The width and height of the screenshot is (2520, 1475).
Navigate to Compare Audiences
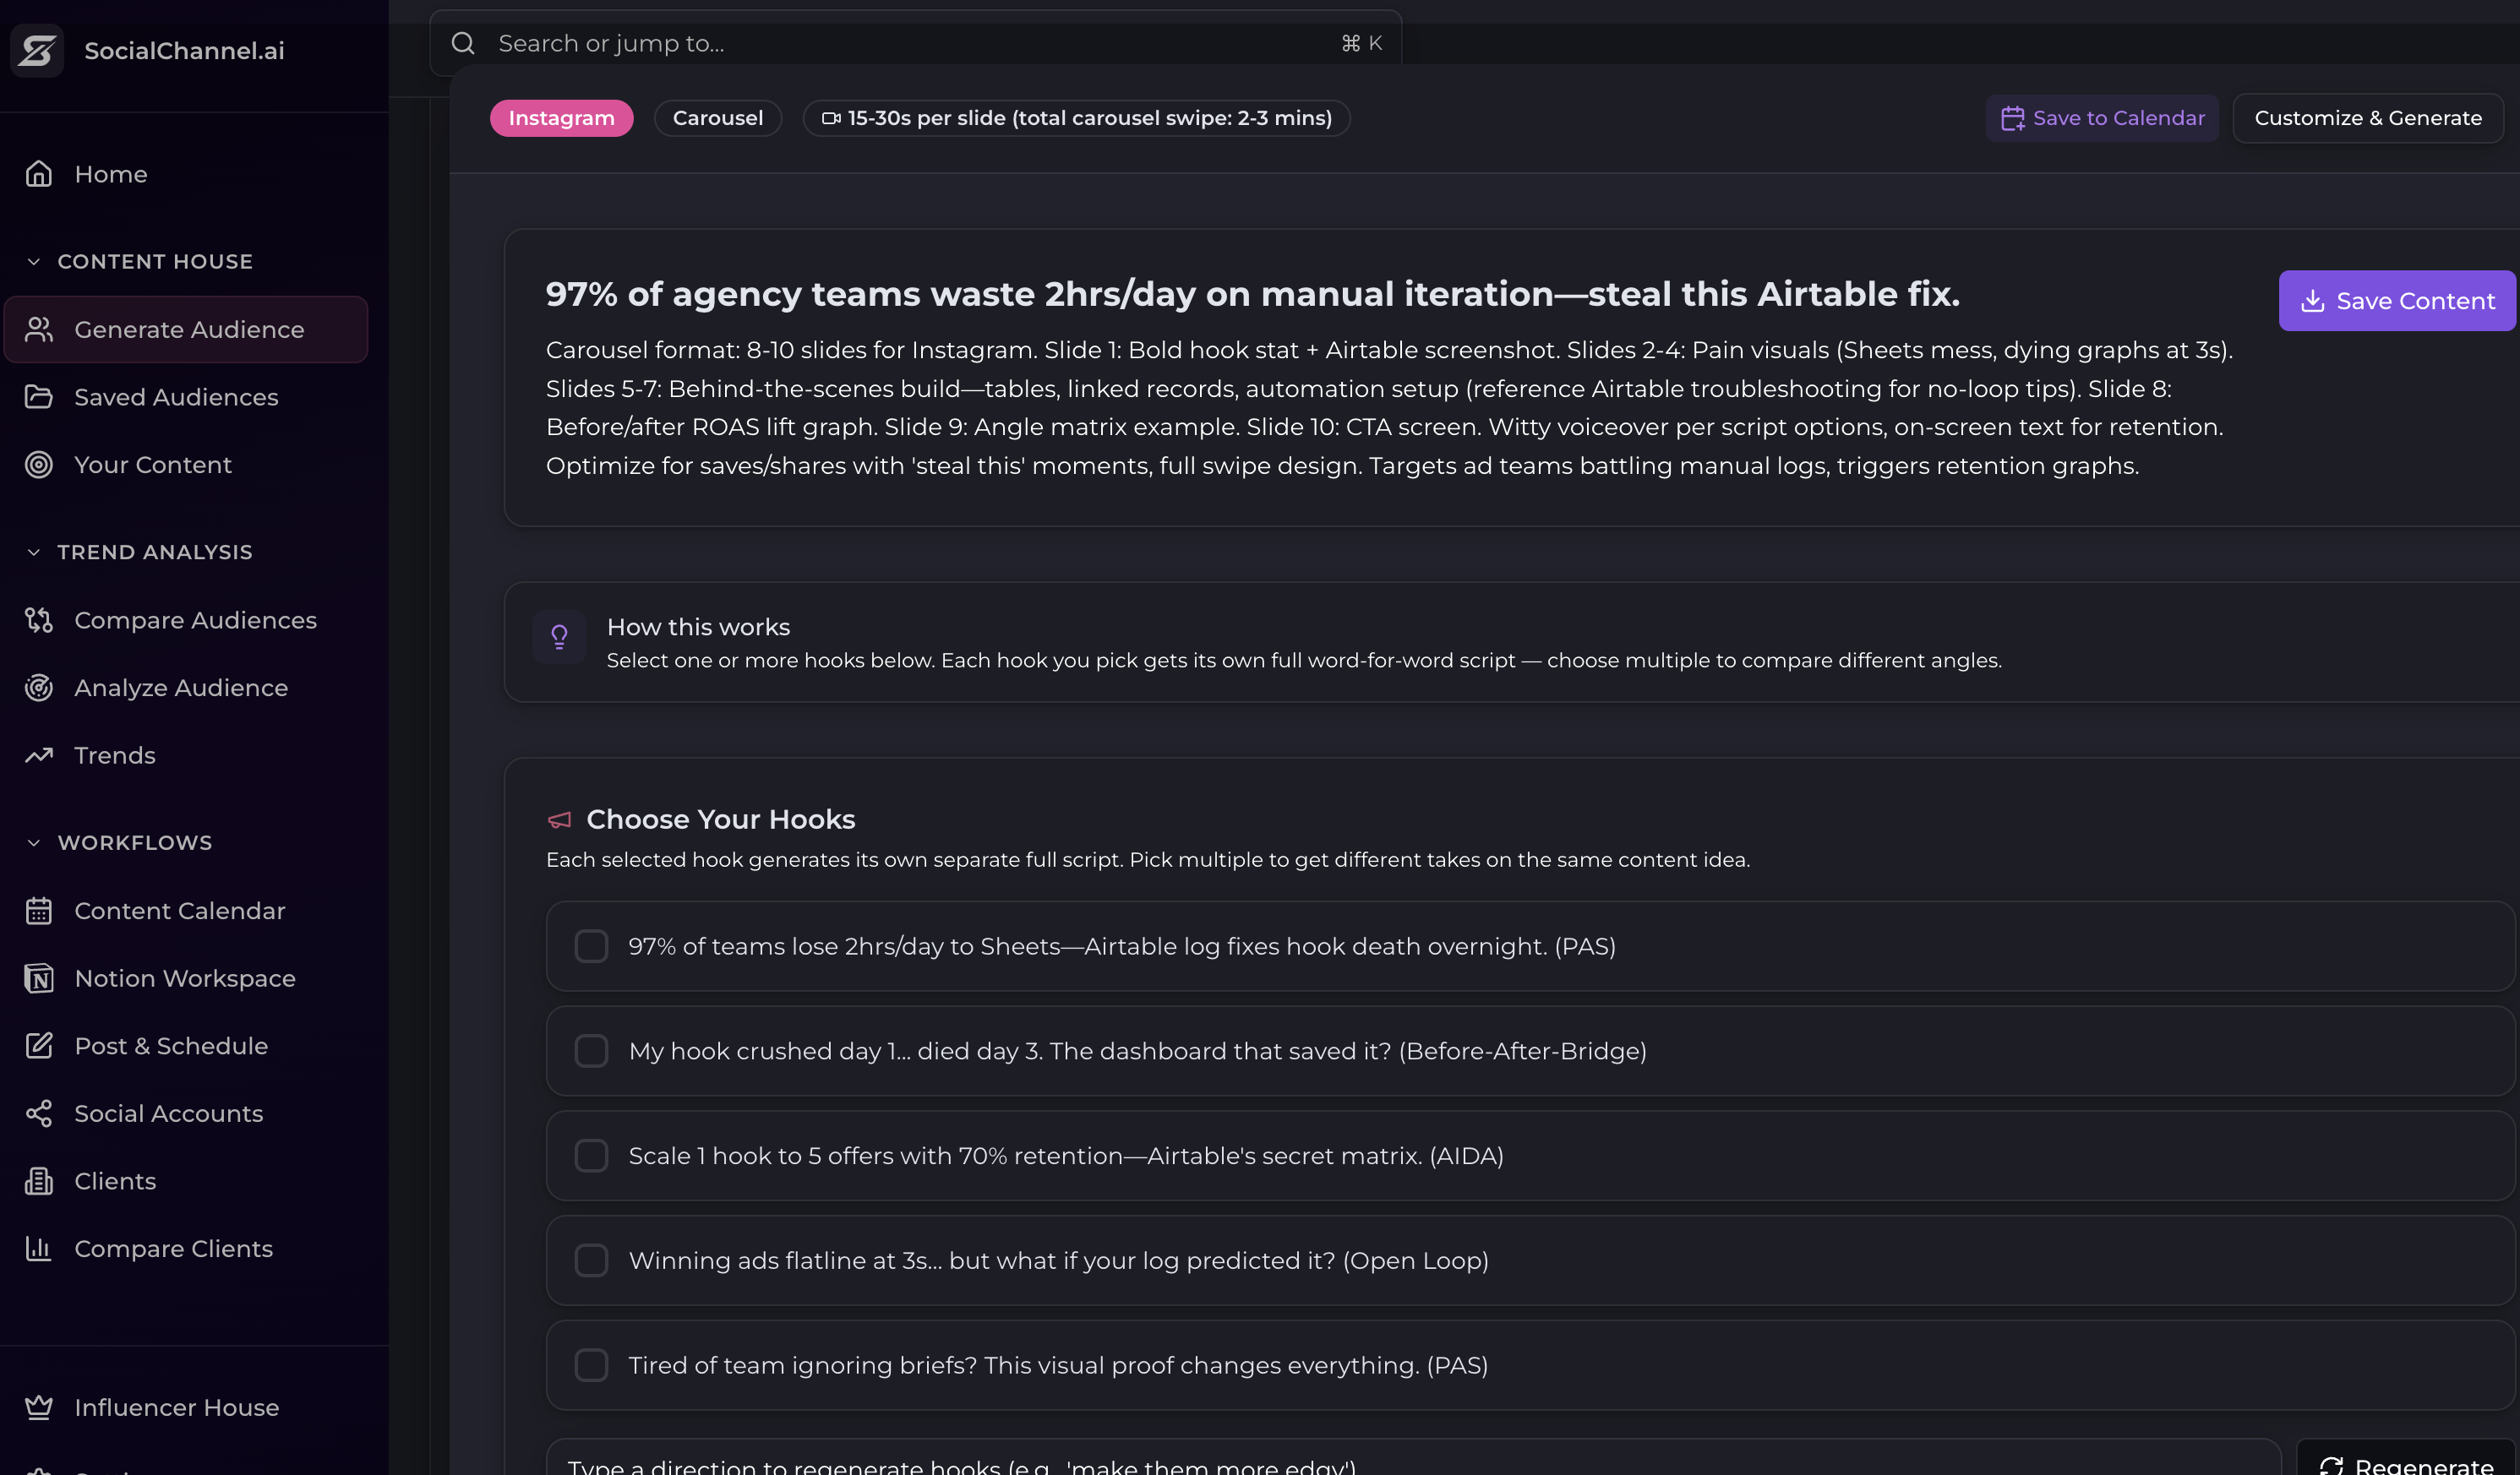(x=186, y=620)
